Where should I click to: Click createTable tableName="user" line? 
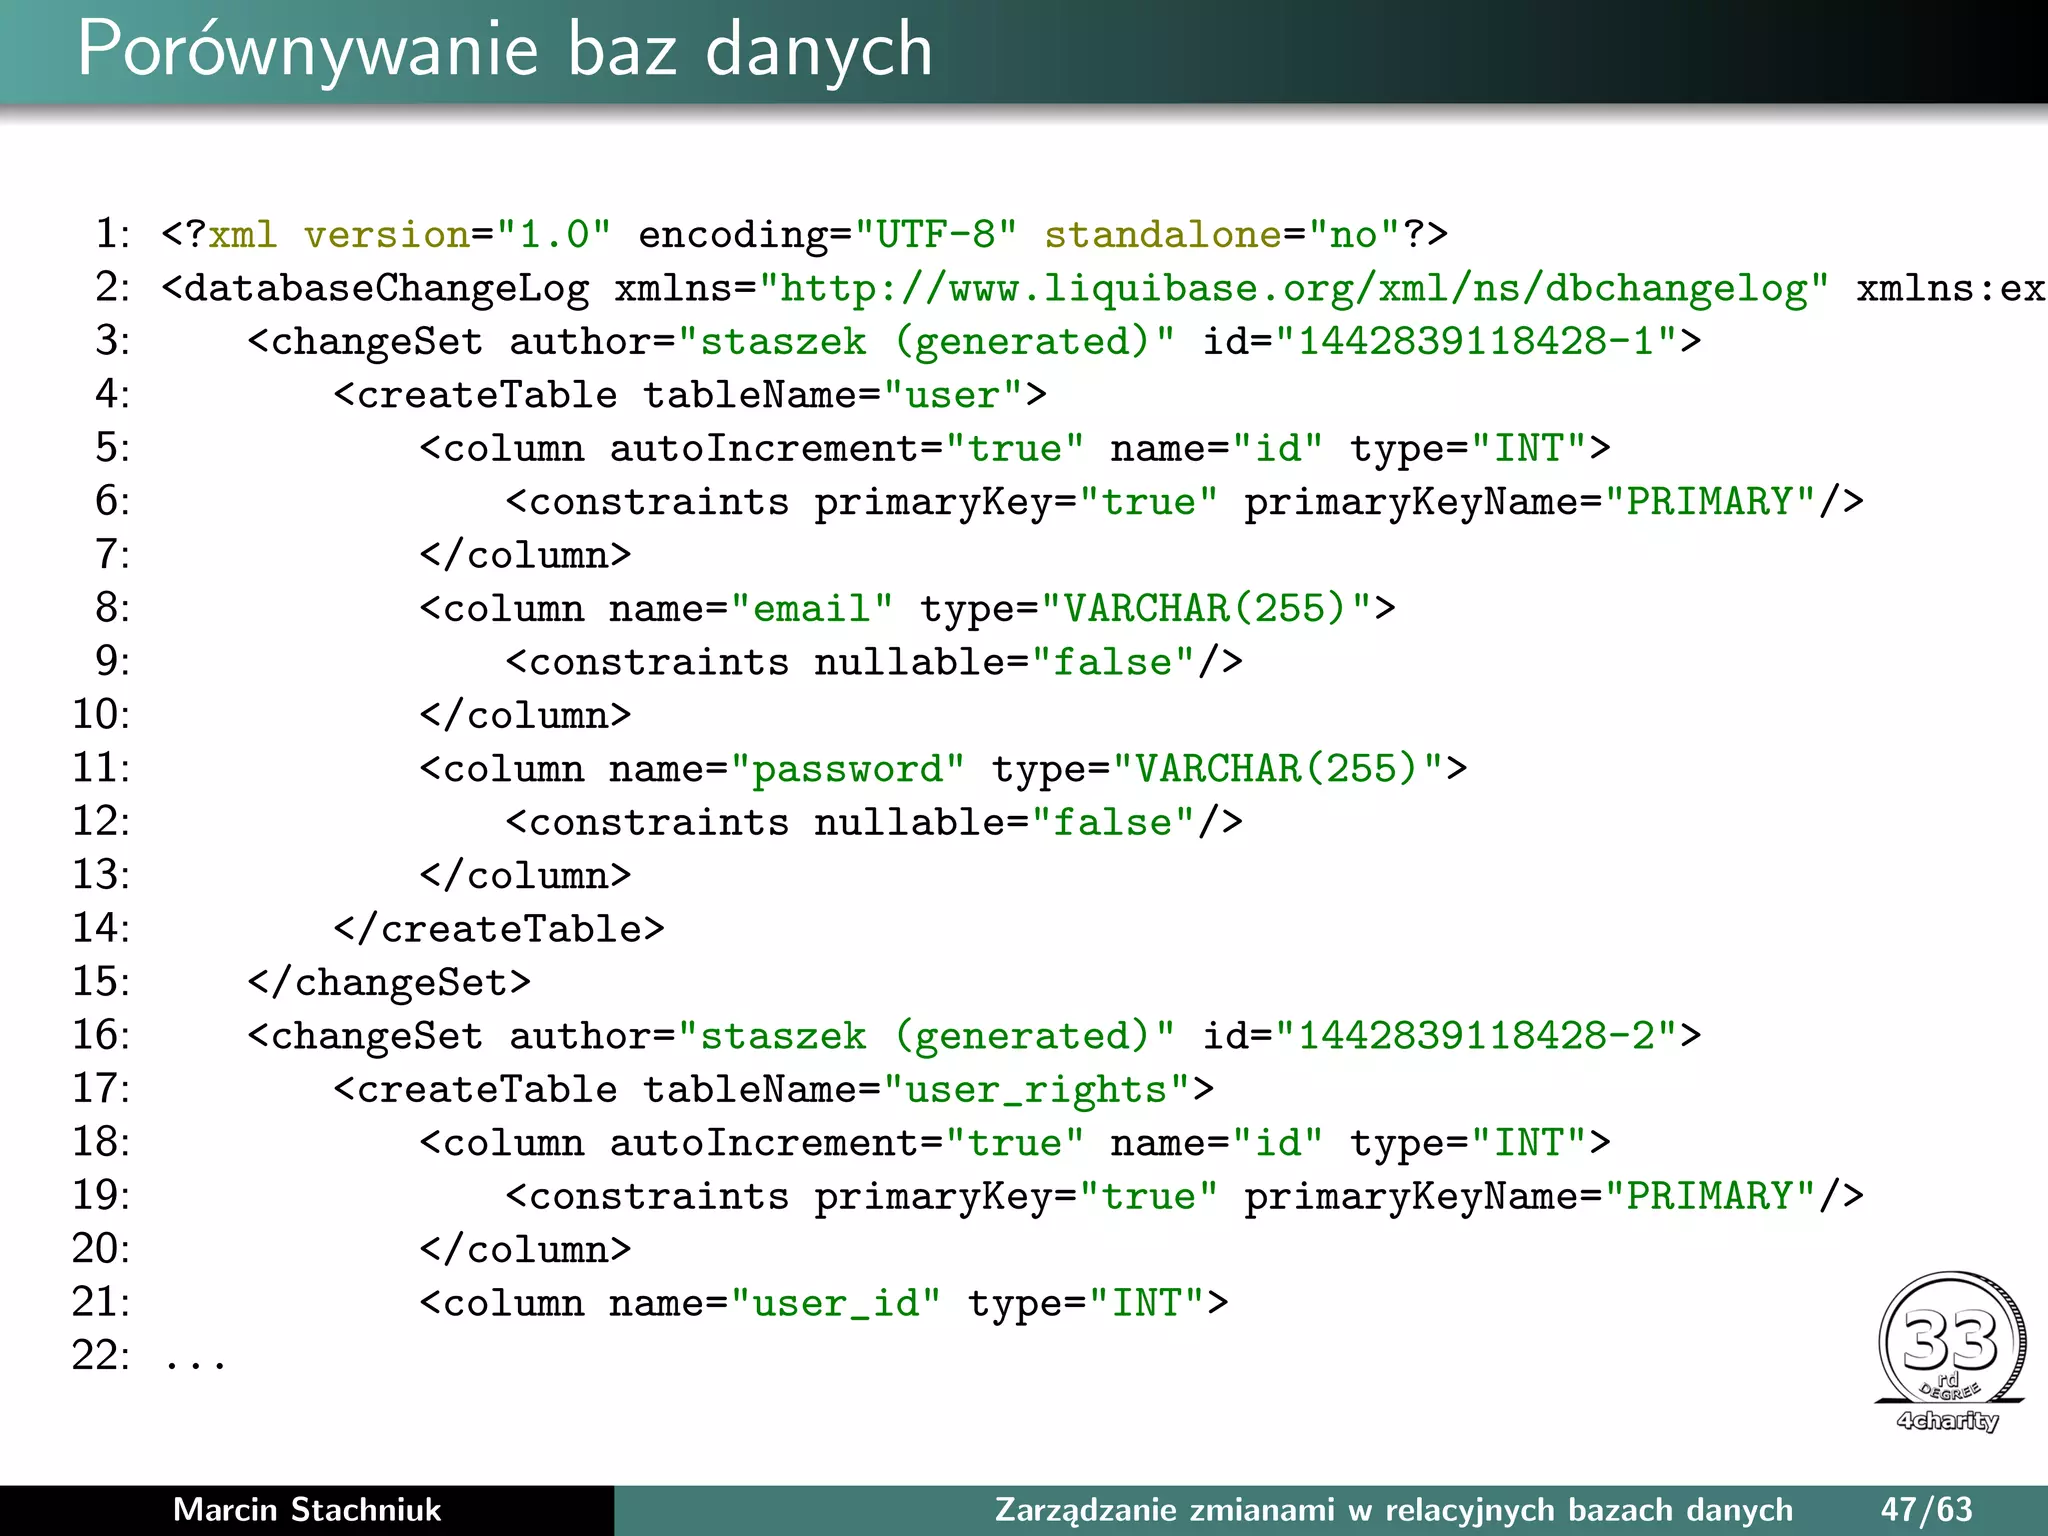click(x=690, y=395)
